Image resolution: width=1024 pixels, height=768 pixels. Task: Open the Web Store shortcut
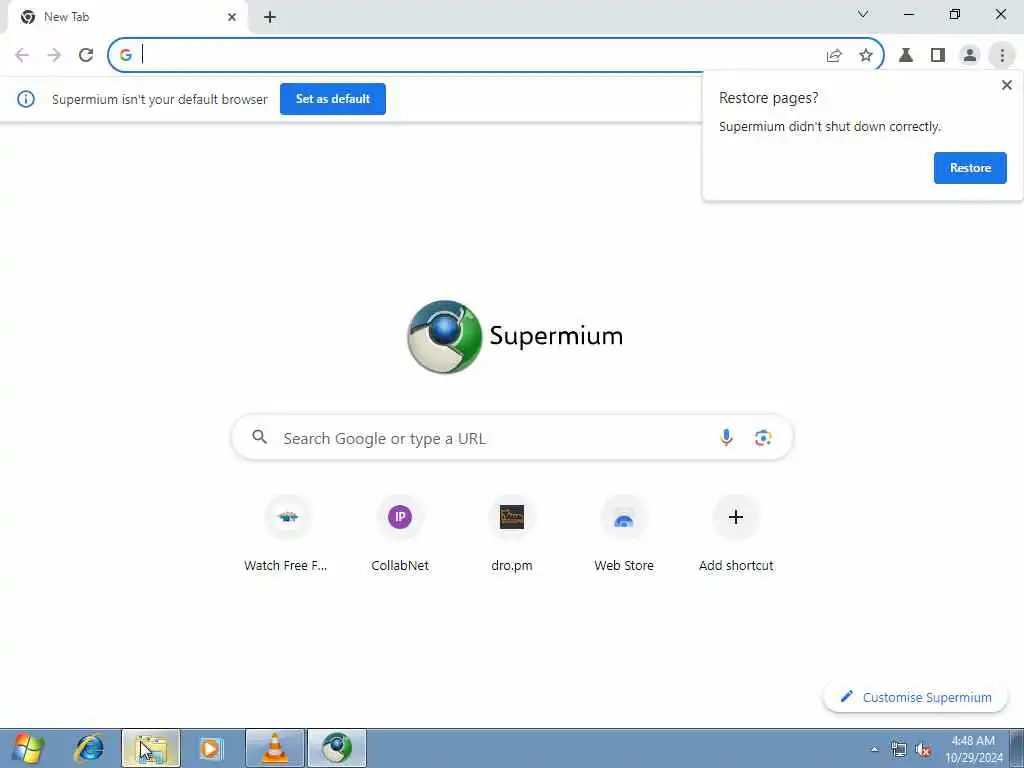[624, 534]
